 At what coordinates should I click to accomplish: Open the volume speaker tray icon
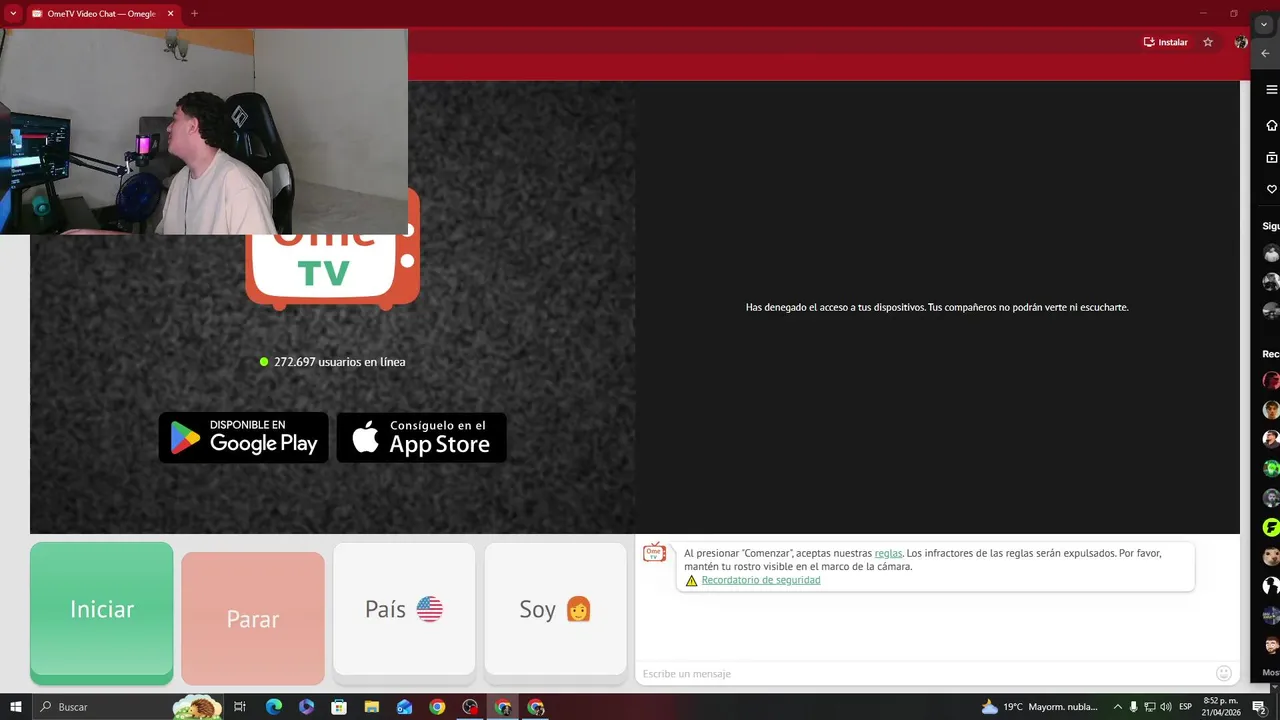(1165, 707)
